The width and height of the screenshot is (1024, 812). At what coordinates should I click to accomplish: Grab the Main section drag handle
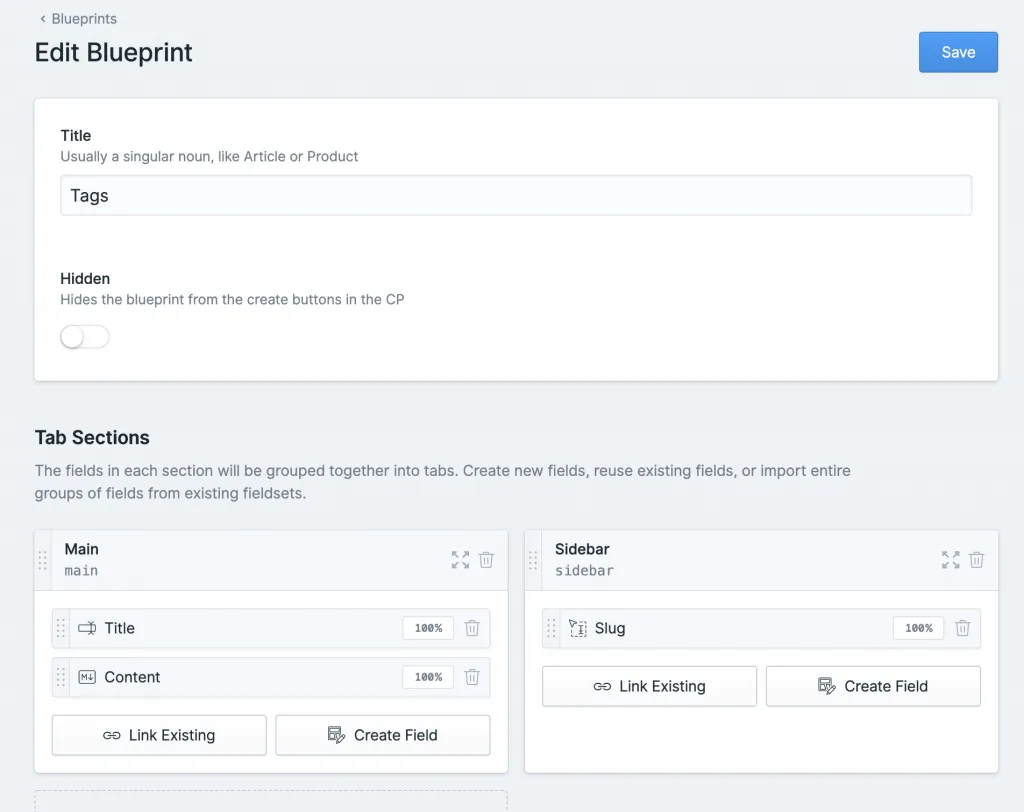(42, 560)
